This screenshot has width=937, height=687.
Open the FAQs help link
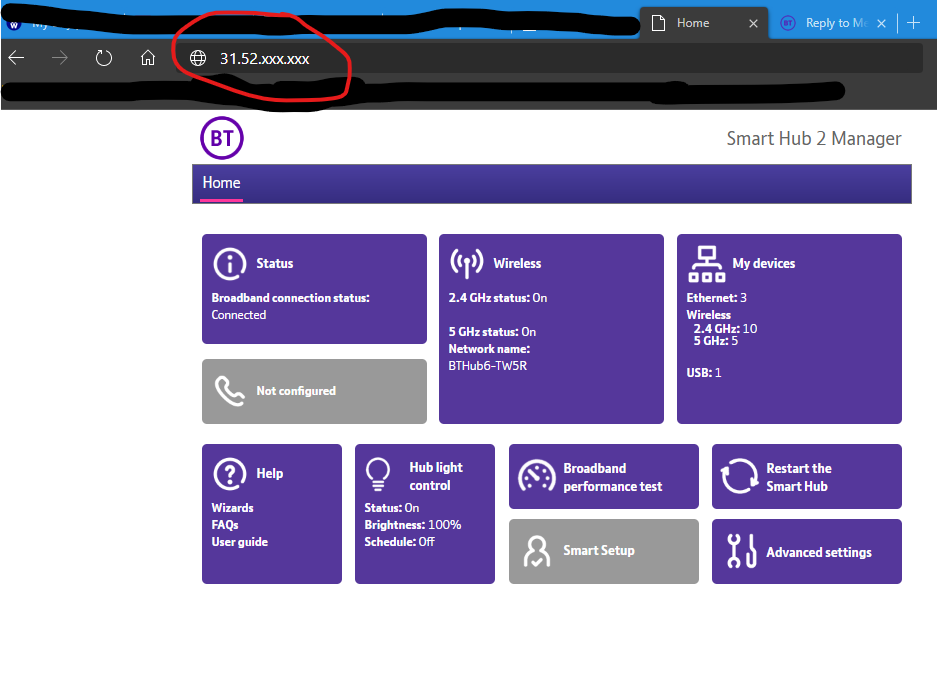pyautogui.click(x=225, y=525)
